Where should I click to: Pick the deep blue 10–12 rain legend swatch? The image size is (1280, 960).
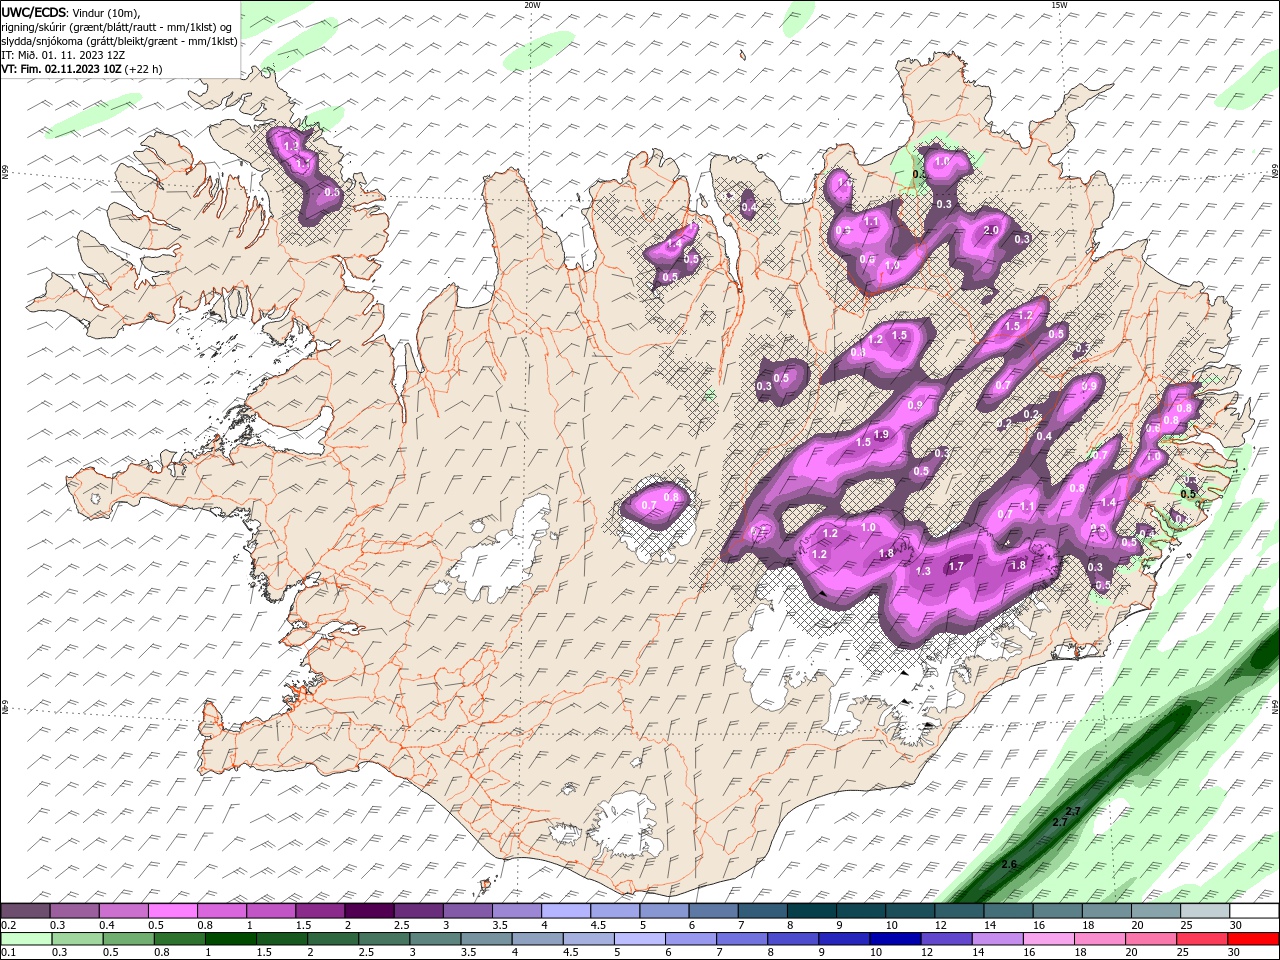pyautogui.click(x=895, y=939)
